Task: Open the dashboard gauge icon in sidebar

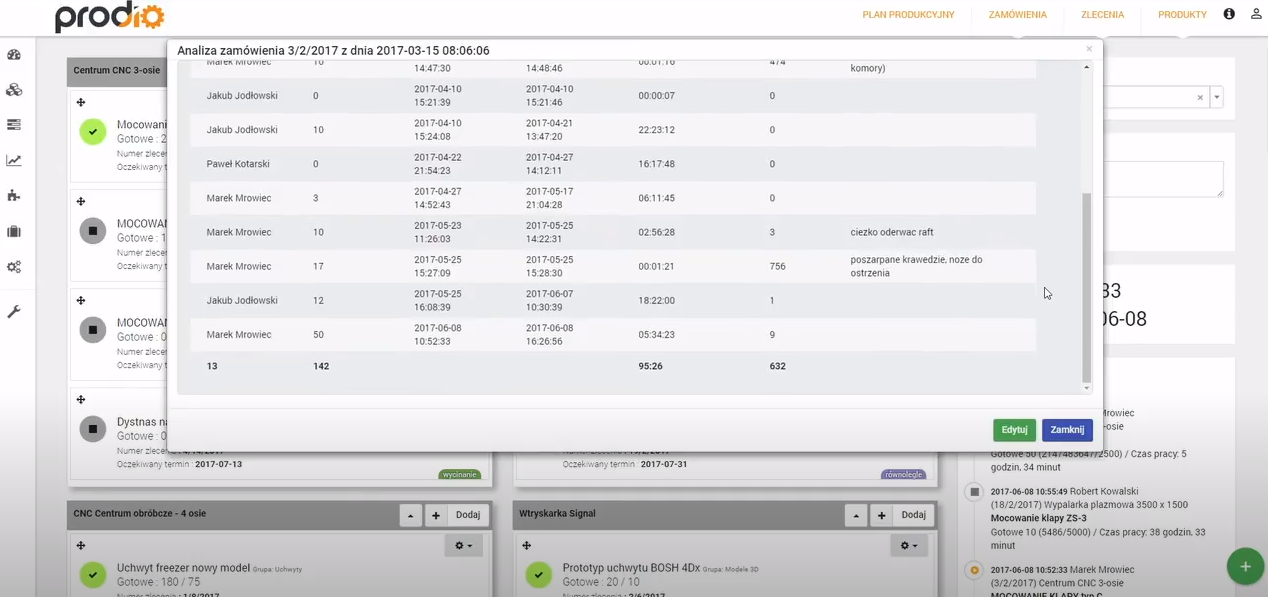Action: point(14,55)
